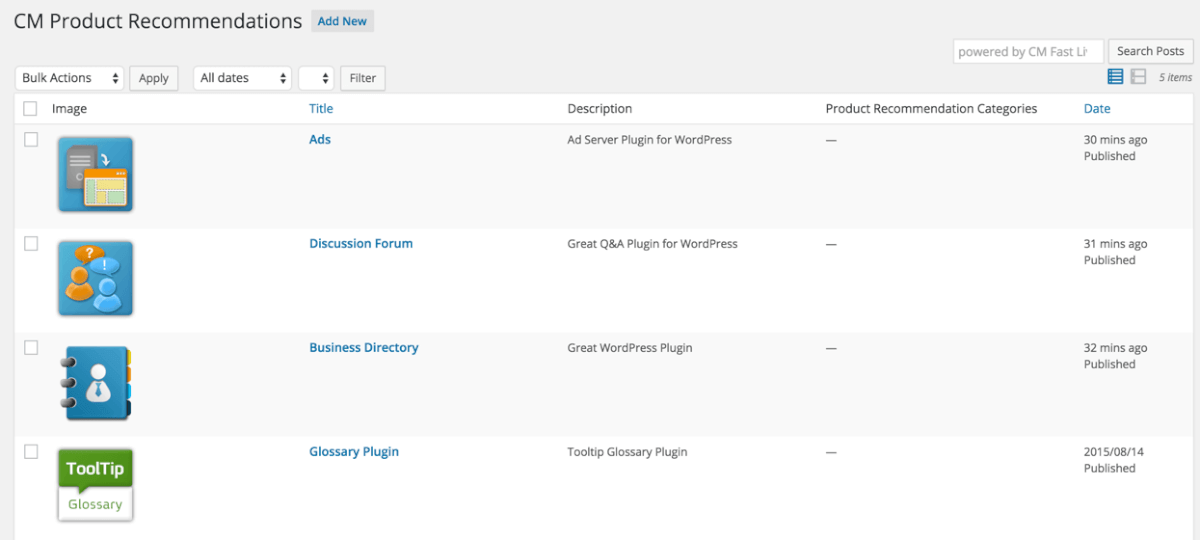Open the Bulk Actions dropdown
Image resolution: width=1200 pixels, height=540 pixels.
70,78
